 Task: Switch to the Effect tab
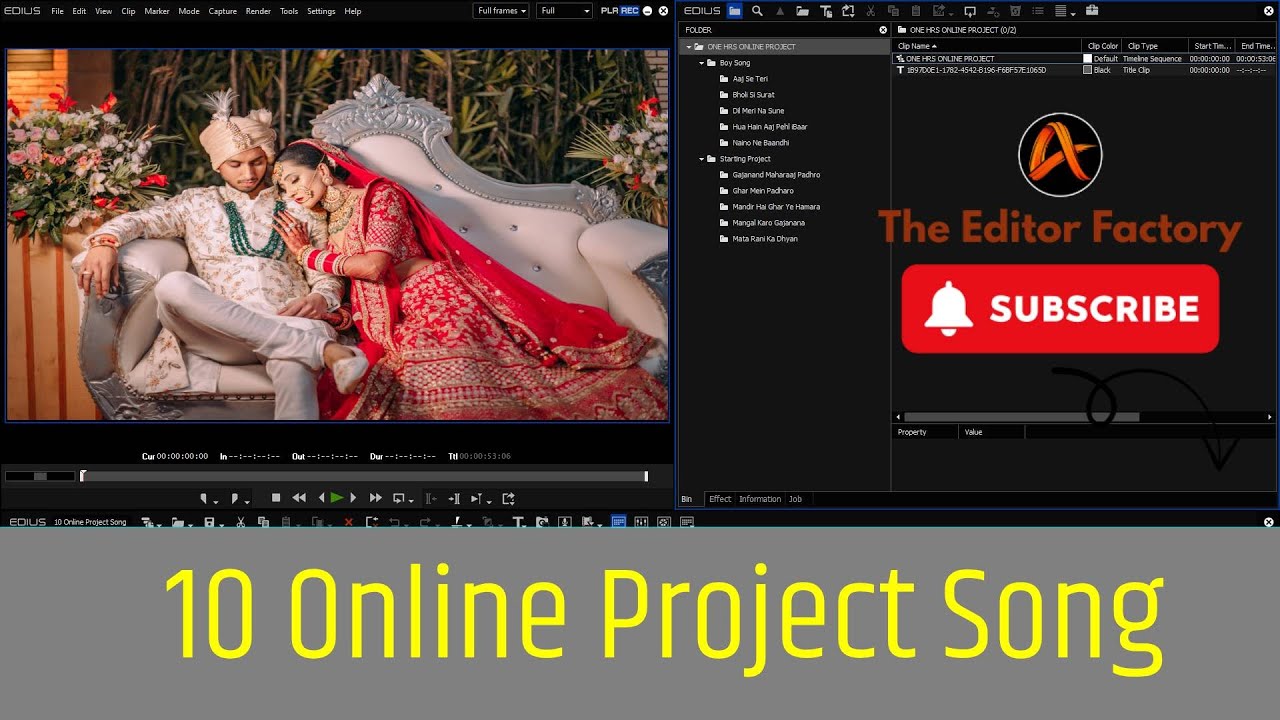[720, 499]
